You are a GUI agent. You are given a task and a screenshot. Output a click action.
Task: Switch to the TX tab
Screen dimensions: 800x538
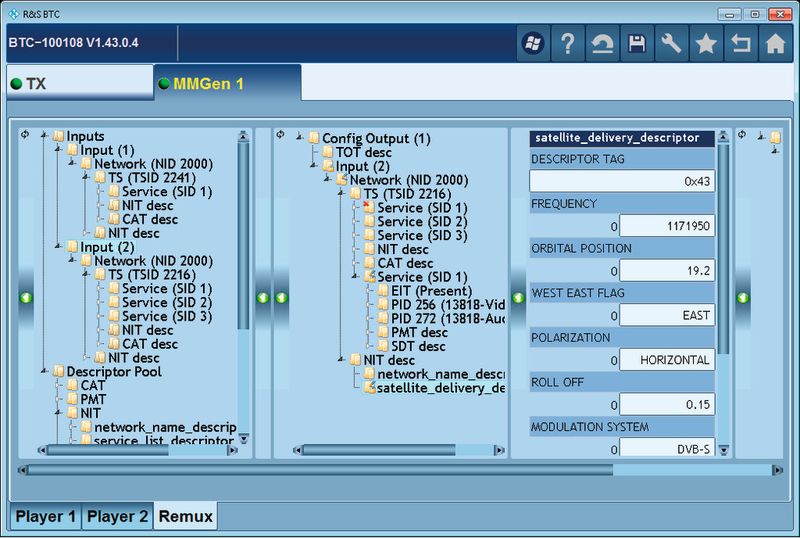tap(80, 83)
